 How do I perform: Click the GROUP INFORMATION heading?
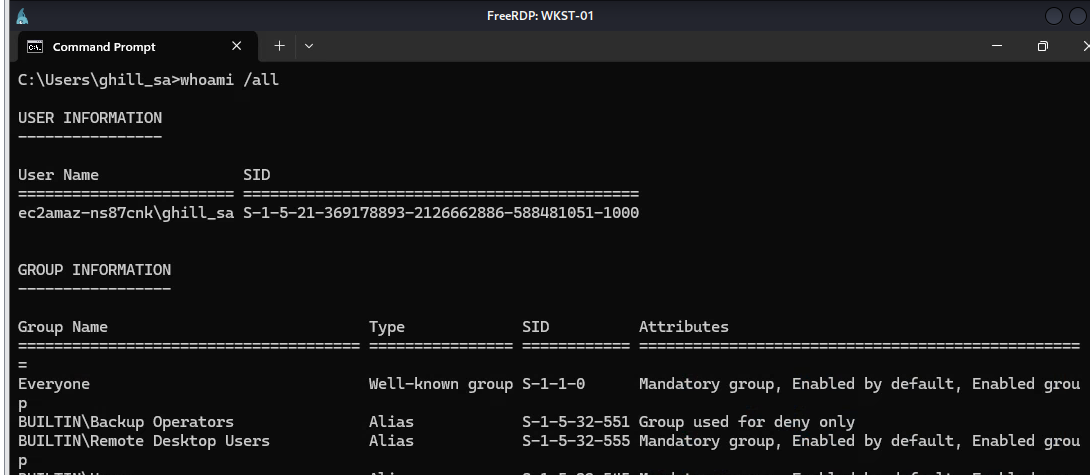click(x=94, y=270)
